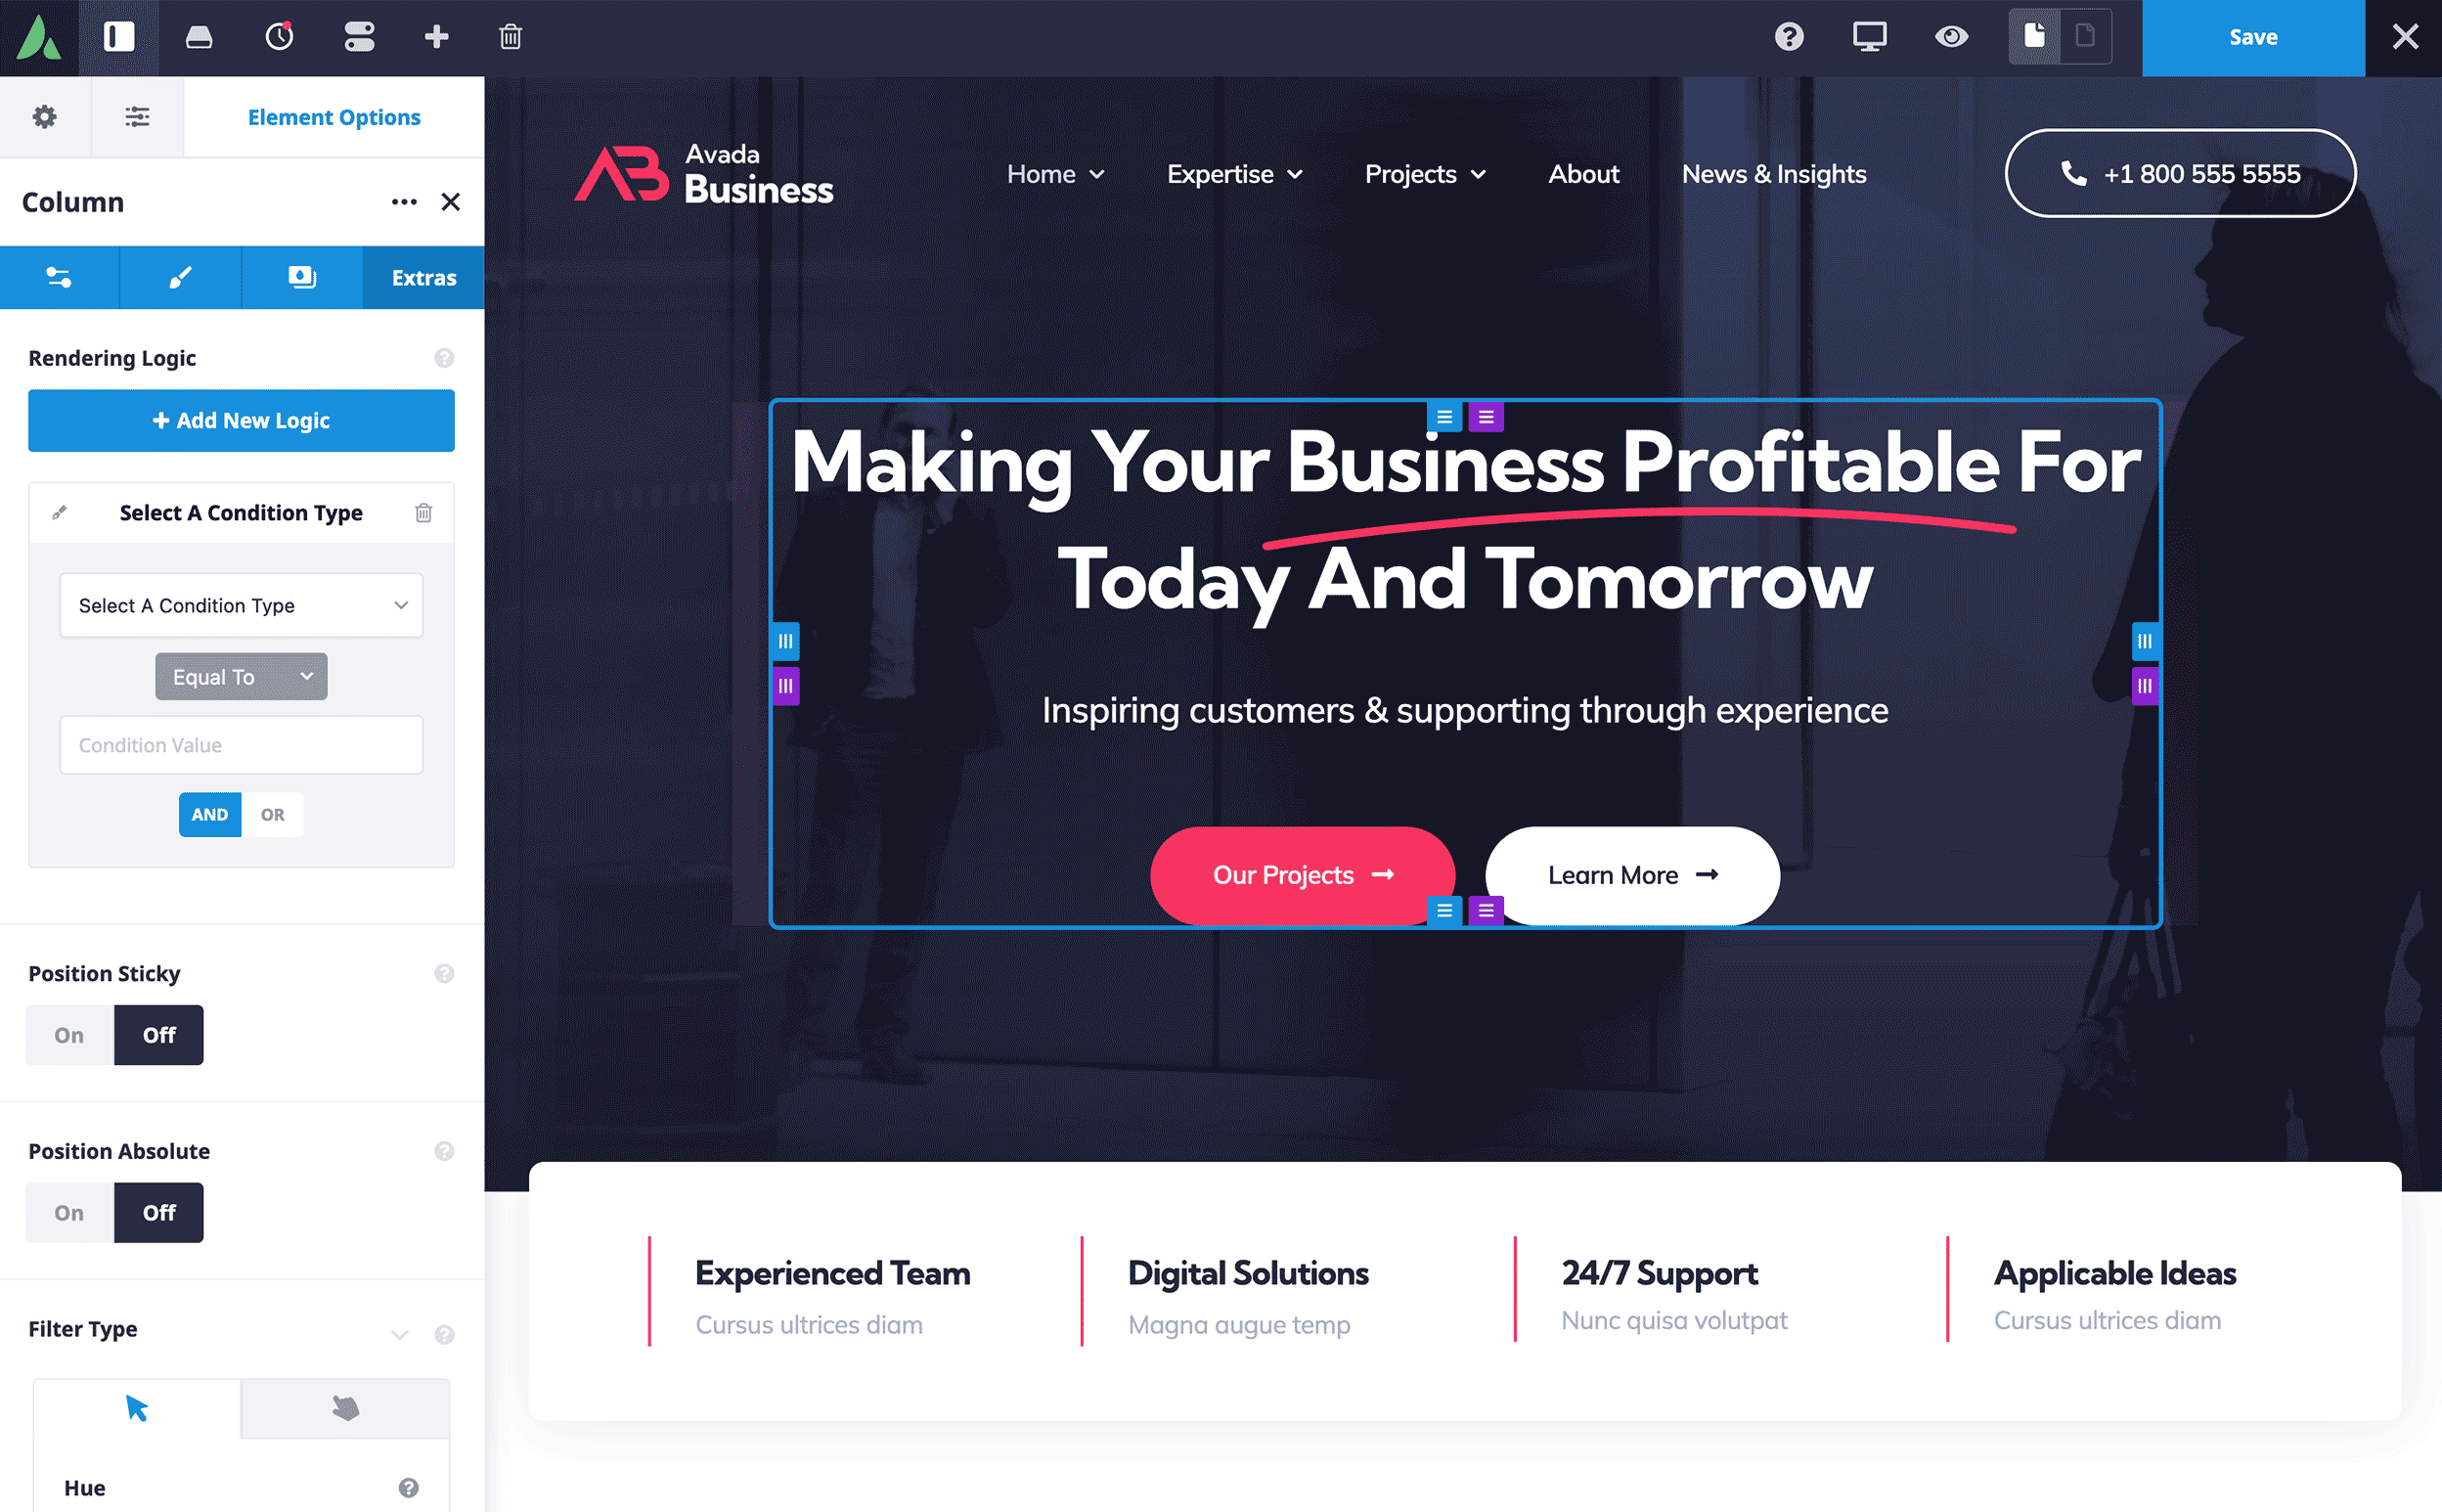Click the trash/delete icon in toolbar

pos(511,35)
